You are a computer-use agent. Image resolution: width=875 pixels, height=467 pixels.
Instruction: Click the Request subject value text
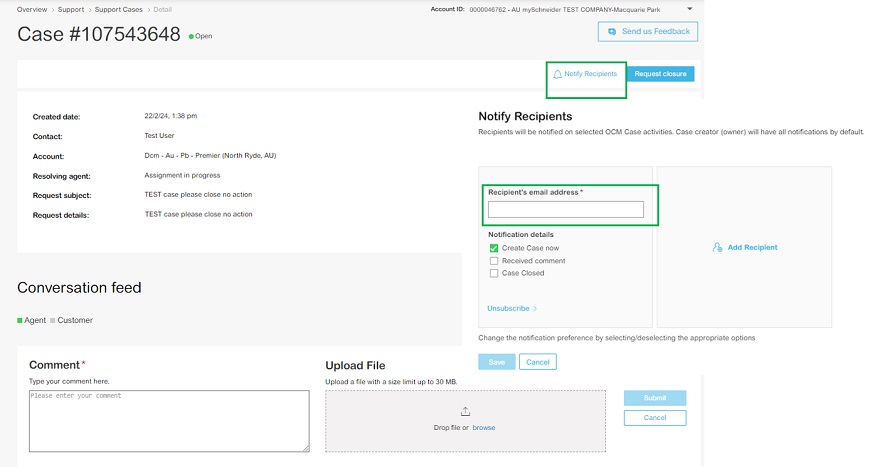point(198,195)
